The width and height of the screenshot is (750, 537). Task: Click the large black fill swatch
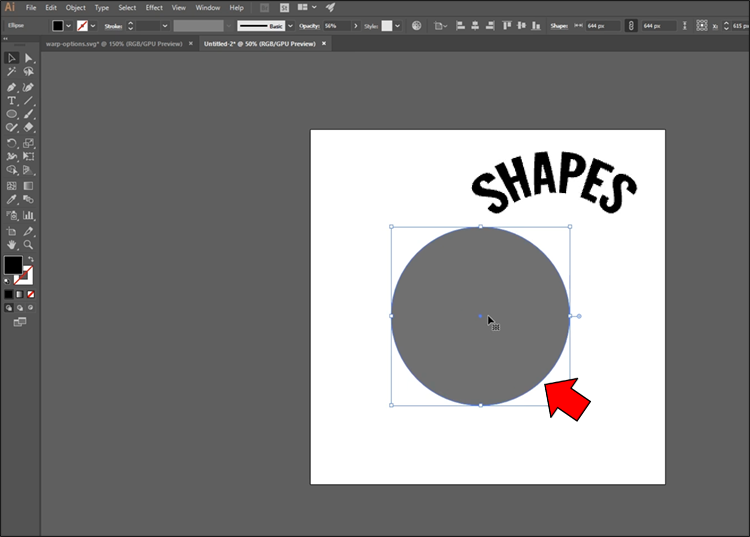click(13, 265)
